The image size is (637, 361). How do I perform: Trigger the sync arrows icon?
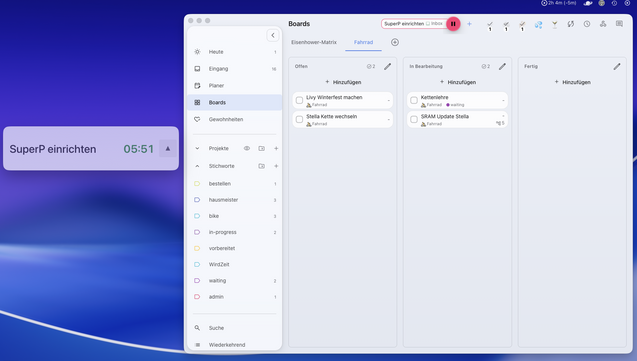click(571, 24)
